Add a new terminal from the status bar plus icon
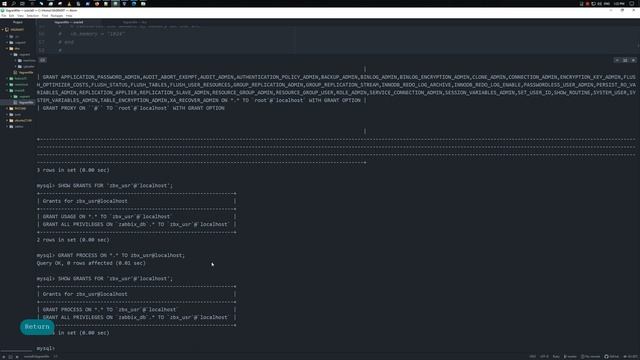640x360 pixels. [4, 356]
